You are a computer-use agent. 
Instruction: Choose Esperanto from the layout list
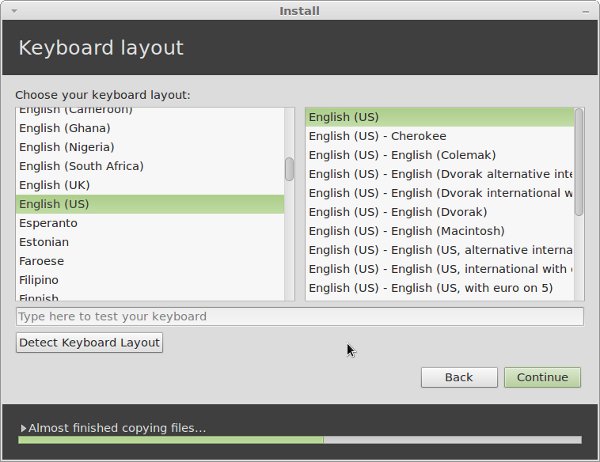point(48,223)
